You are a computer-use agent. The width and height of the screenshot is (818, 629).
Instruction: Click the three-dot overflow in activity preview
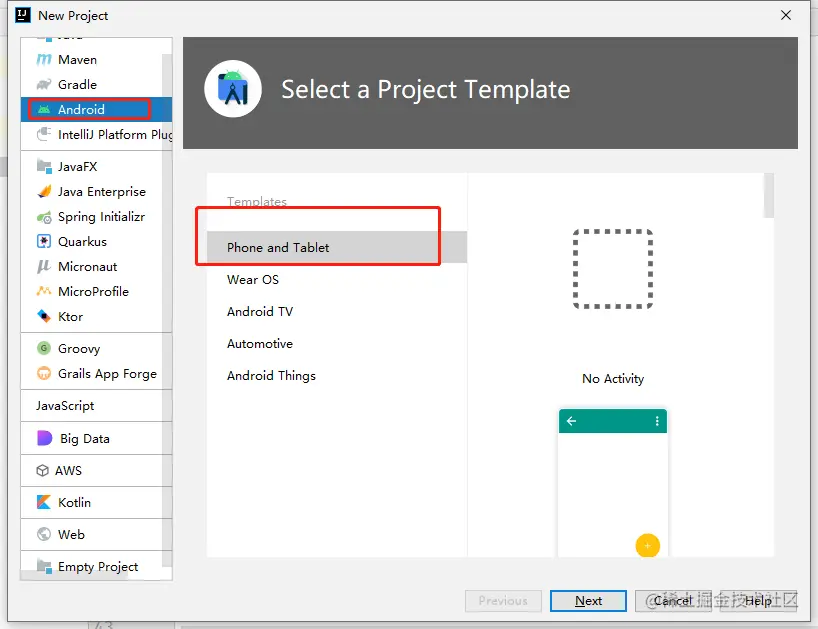click(657, 421)
